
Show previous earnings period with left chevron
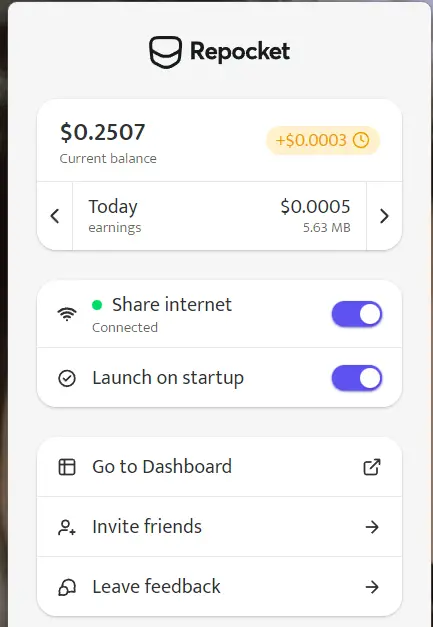tap(55, 216)
